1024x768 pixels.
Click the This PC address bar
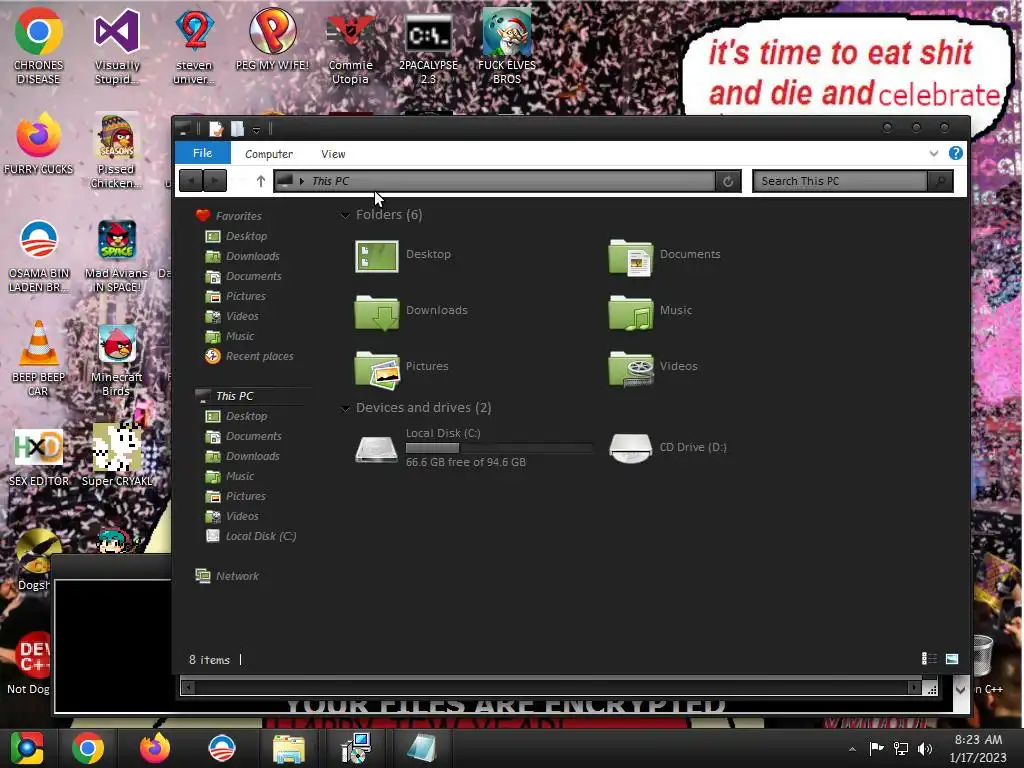tap(494, 181)
